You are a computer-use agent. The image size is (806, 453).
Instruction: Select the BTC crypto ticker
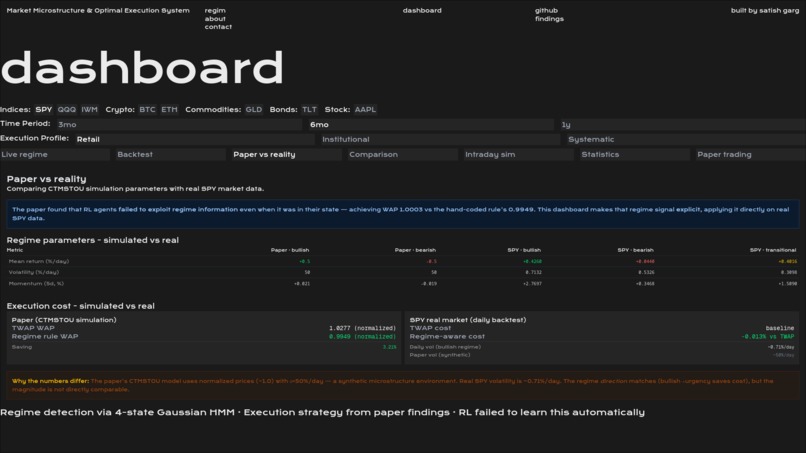point(147,110)
